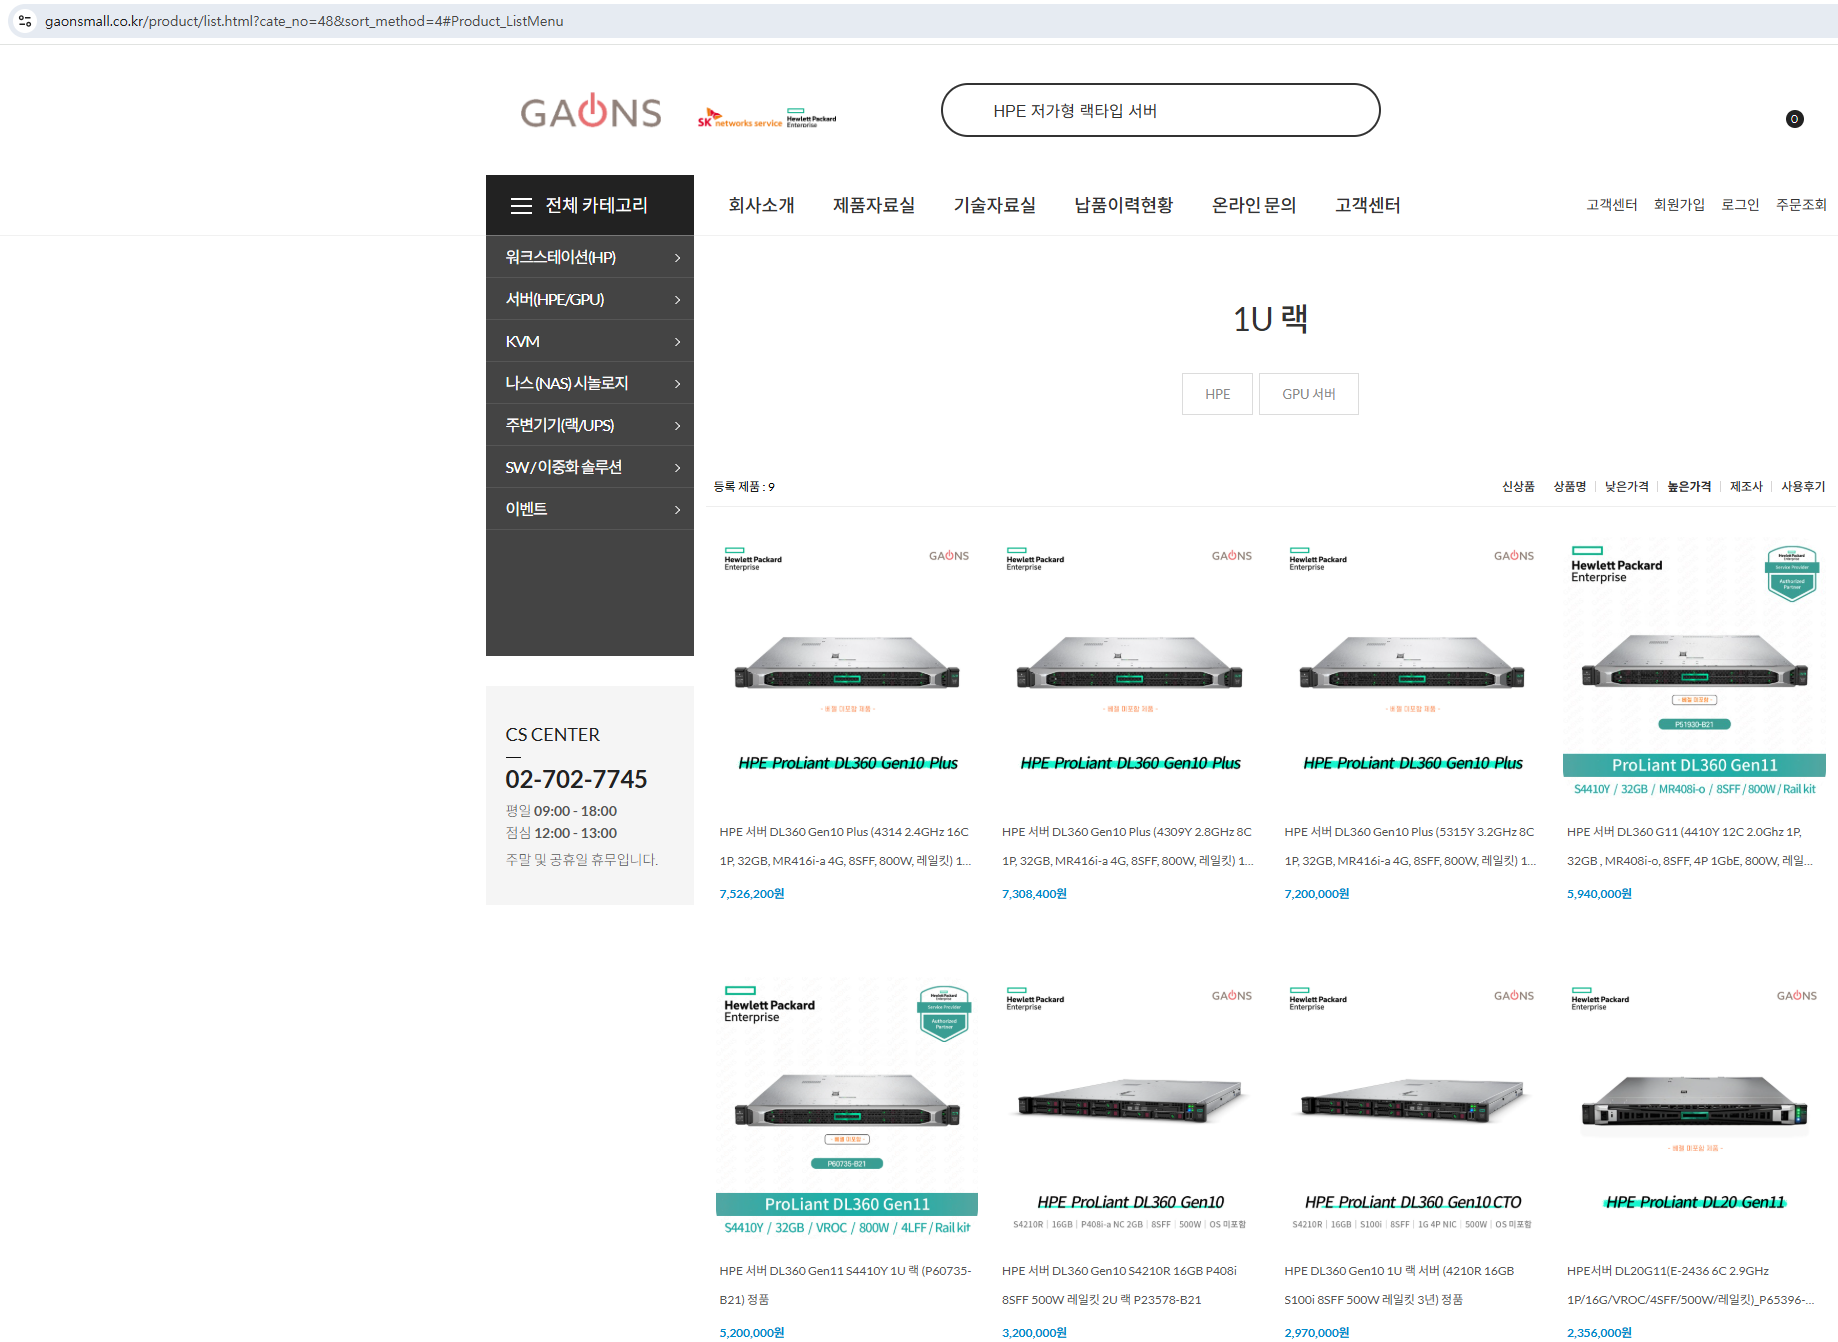
Task: Click the 2,356,000원 price
Action: pos(1599,1333)
